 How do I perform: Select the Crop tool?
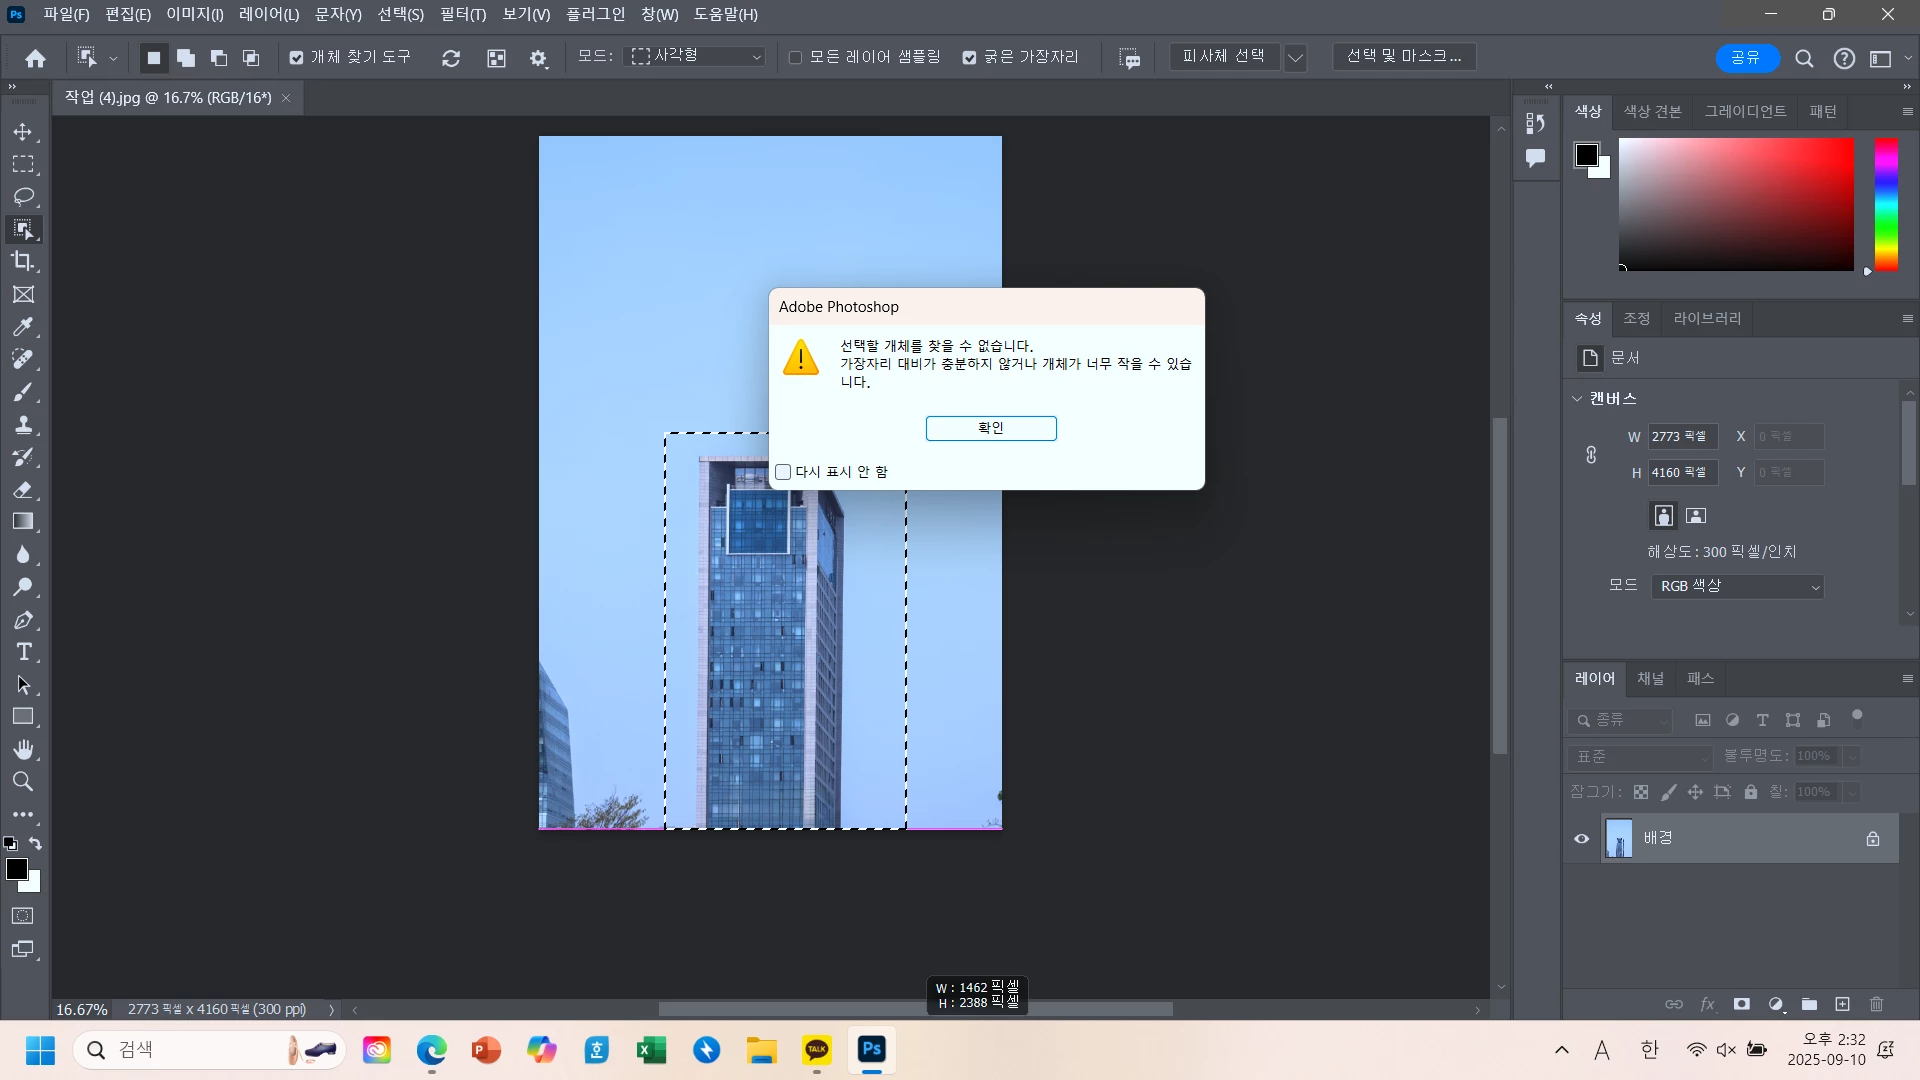tap(22, 261)
